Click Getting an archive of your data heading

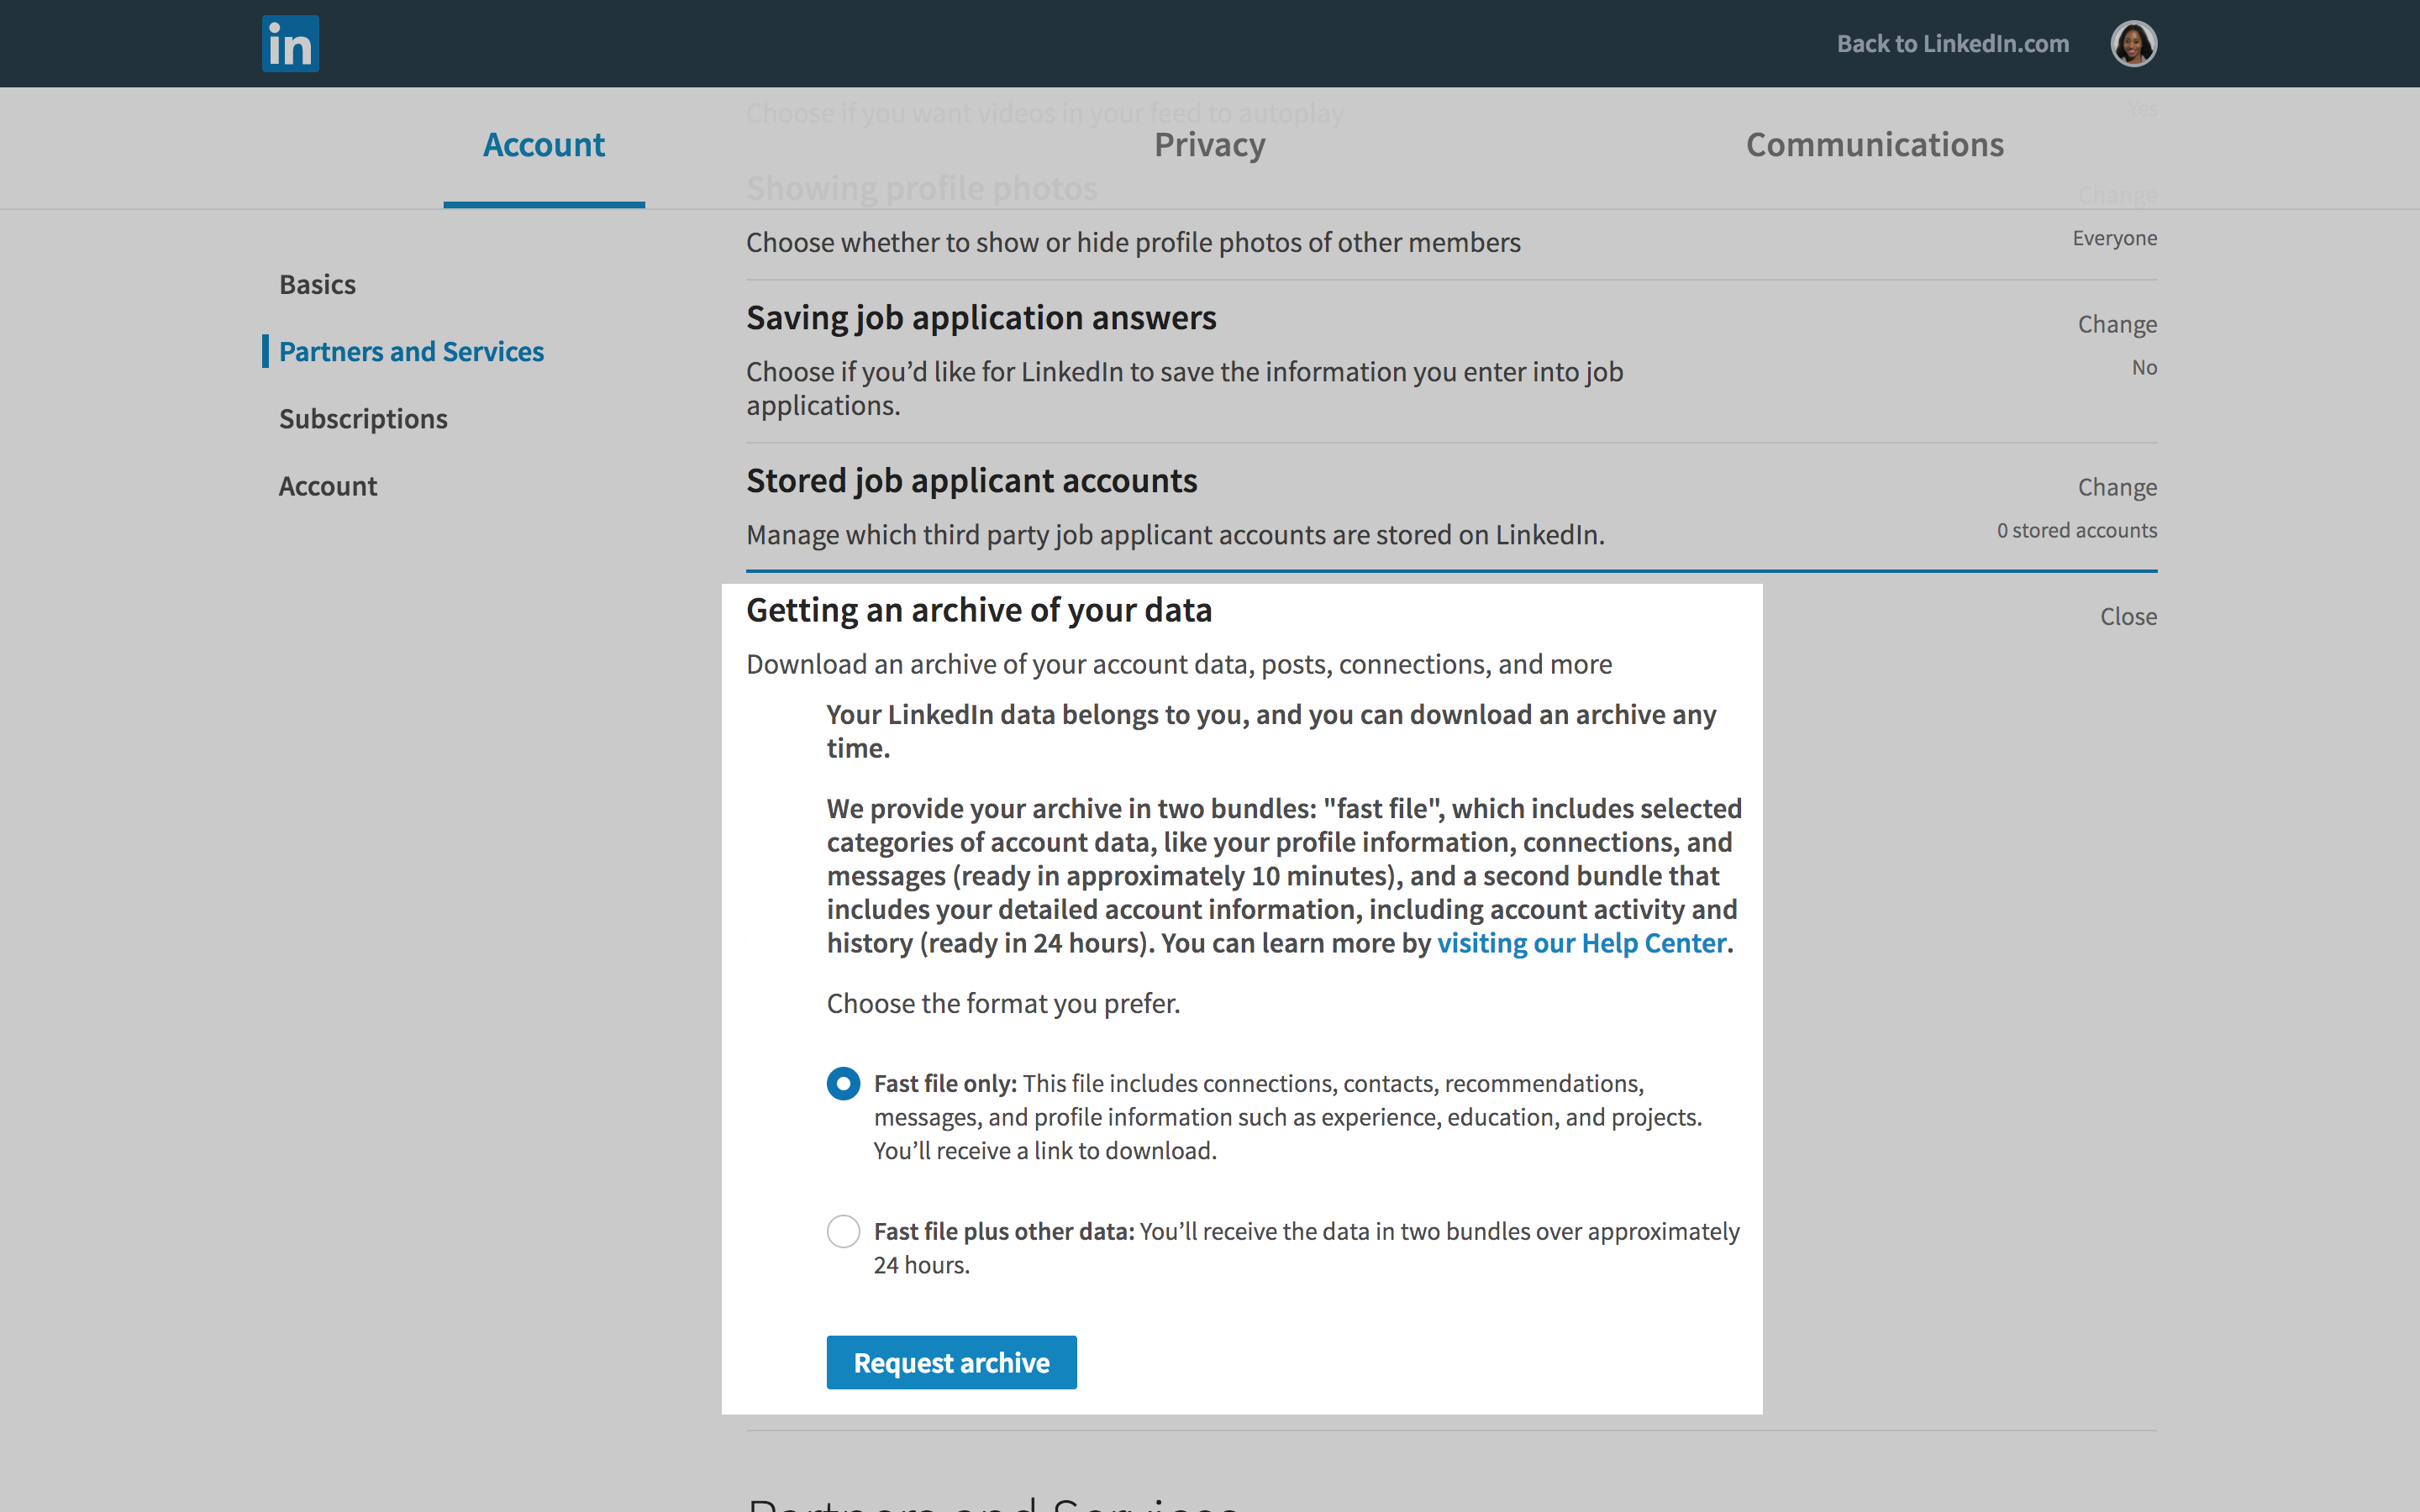979,610
